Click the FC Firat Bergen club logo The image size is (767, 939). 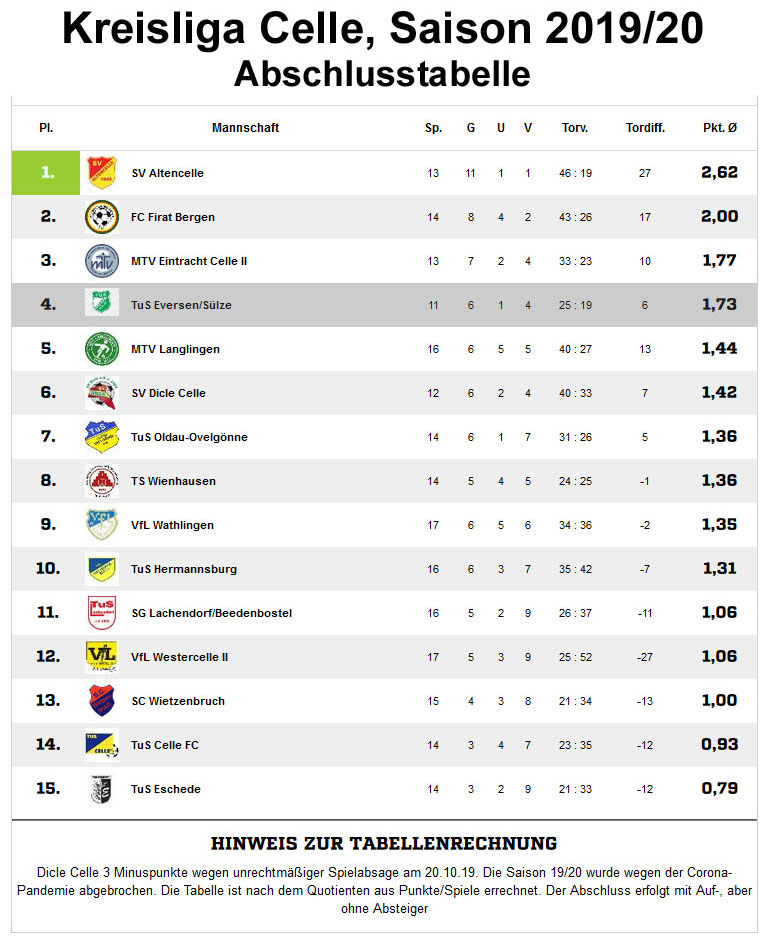click(x=102, y=217)
